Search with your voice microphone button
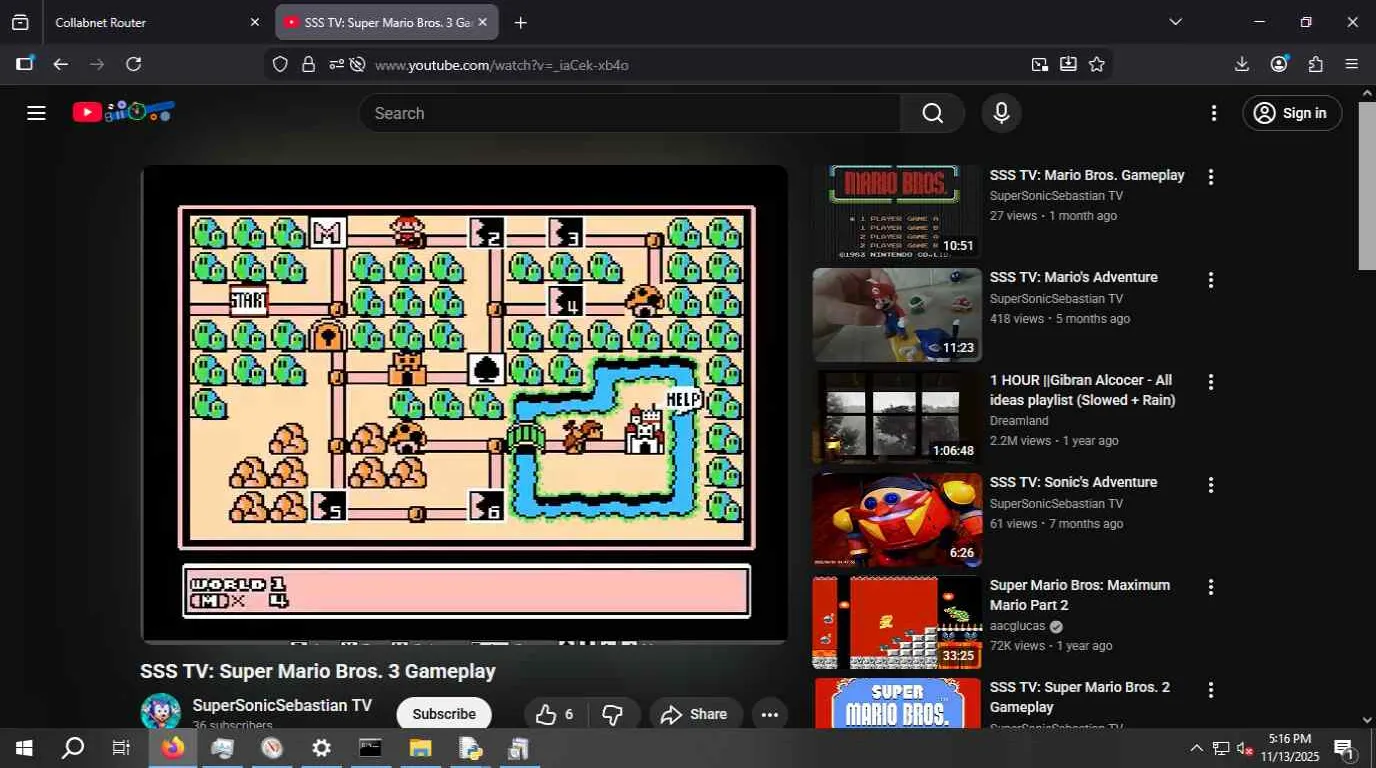This screenshot has width=1376, height=768. tap(1001, 113)
